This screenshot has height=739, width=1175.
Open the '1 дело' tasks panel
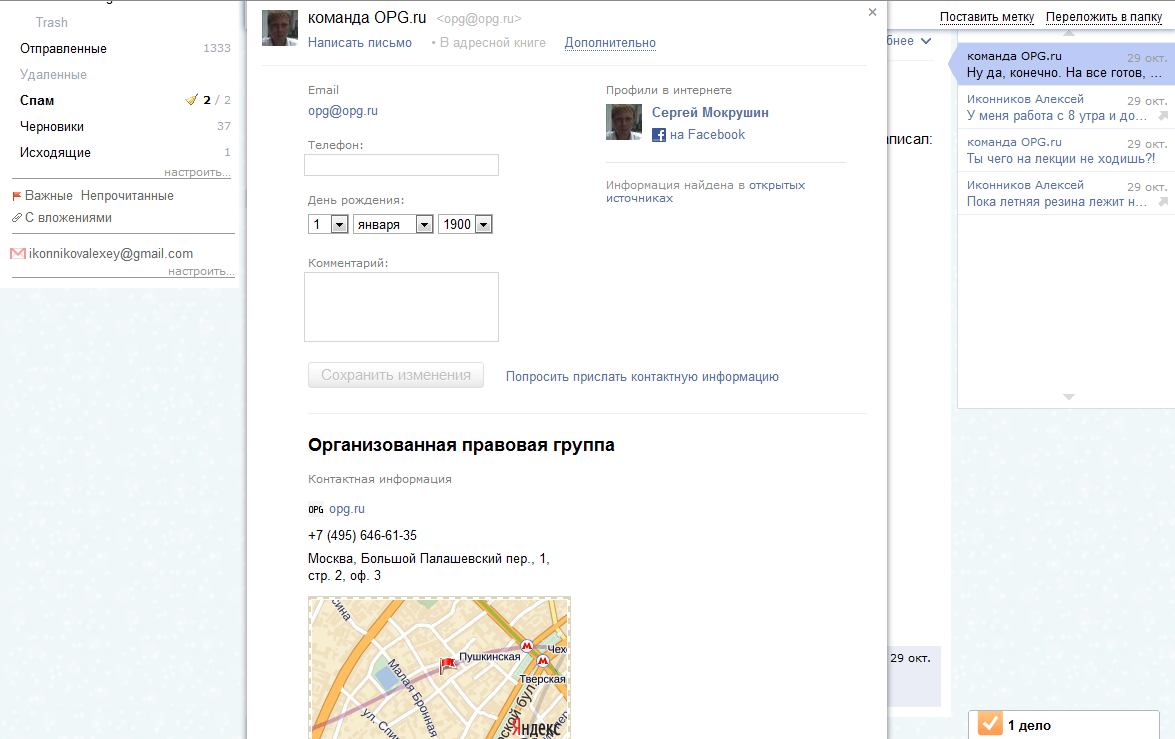coord(1064,725)
